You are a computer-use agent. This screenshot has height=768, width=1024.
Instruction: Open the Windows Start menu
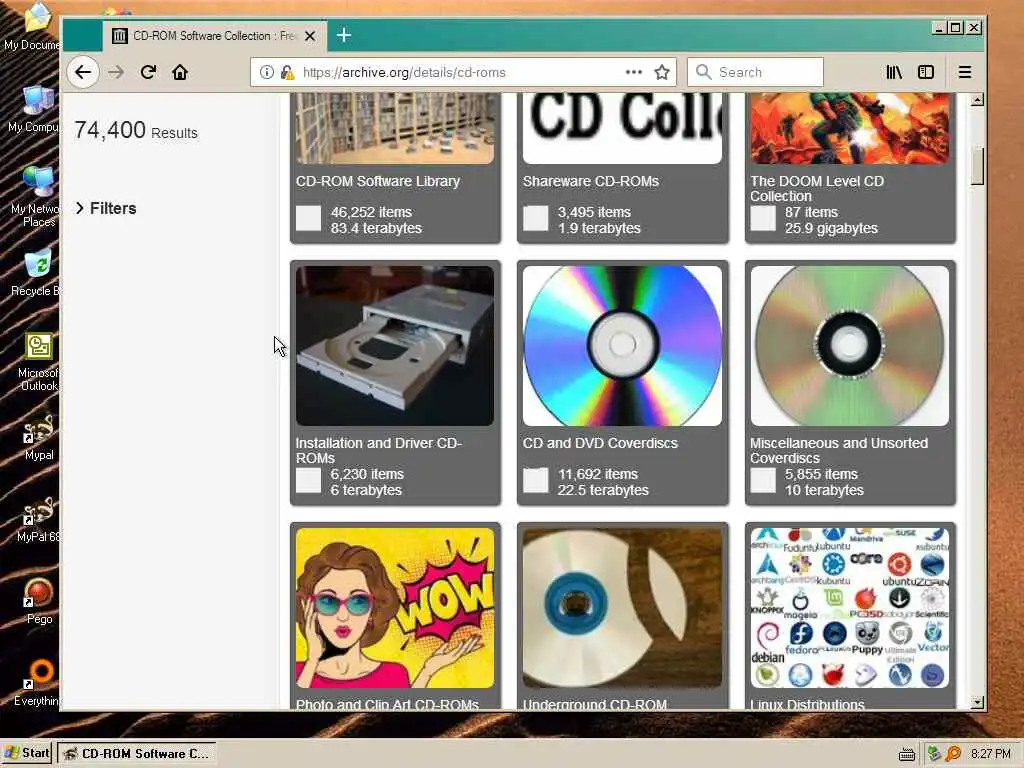click(26, 753)
